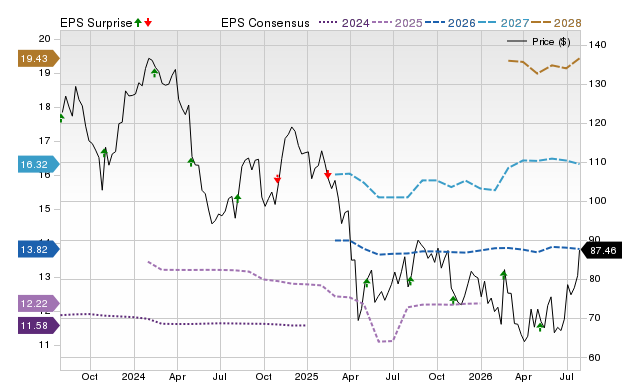Click red surprise arrow in late October 2024
Screen dimensions: 640x382
[277, 179]
